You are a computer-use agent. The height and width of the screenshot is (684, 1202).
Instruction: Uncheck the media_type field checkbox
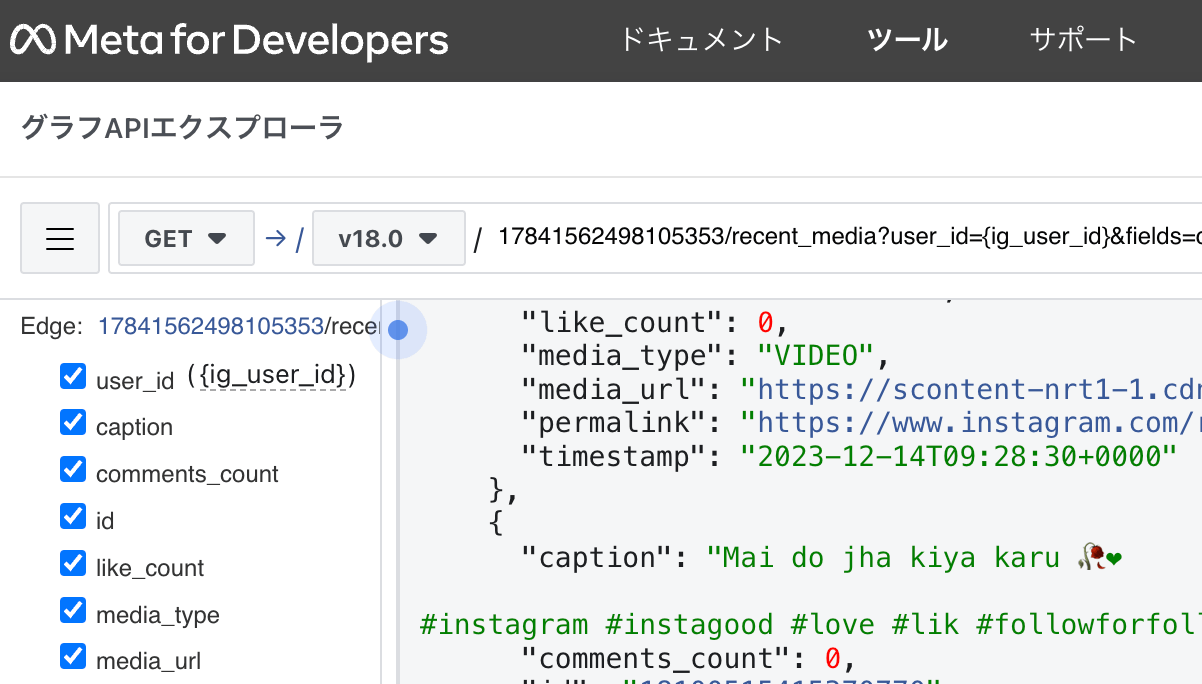(73, 611)
